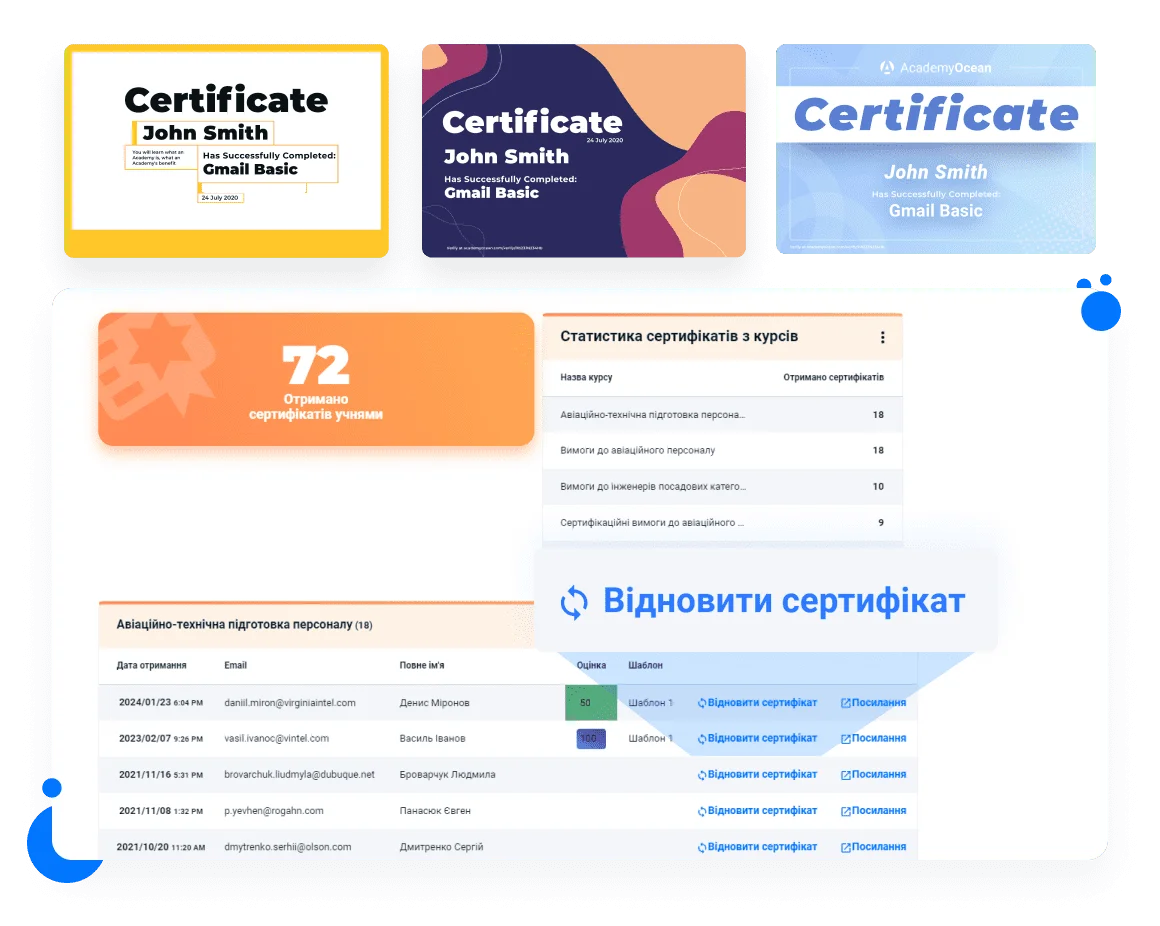Screen dimensions: 1160x926
Task: Click the green score badge showing 50
Action: click(586, 703)
